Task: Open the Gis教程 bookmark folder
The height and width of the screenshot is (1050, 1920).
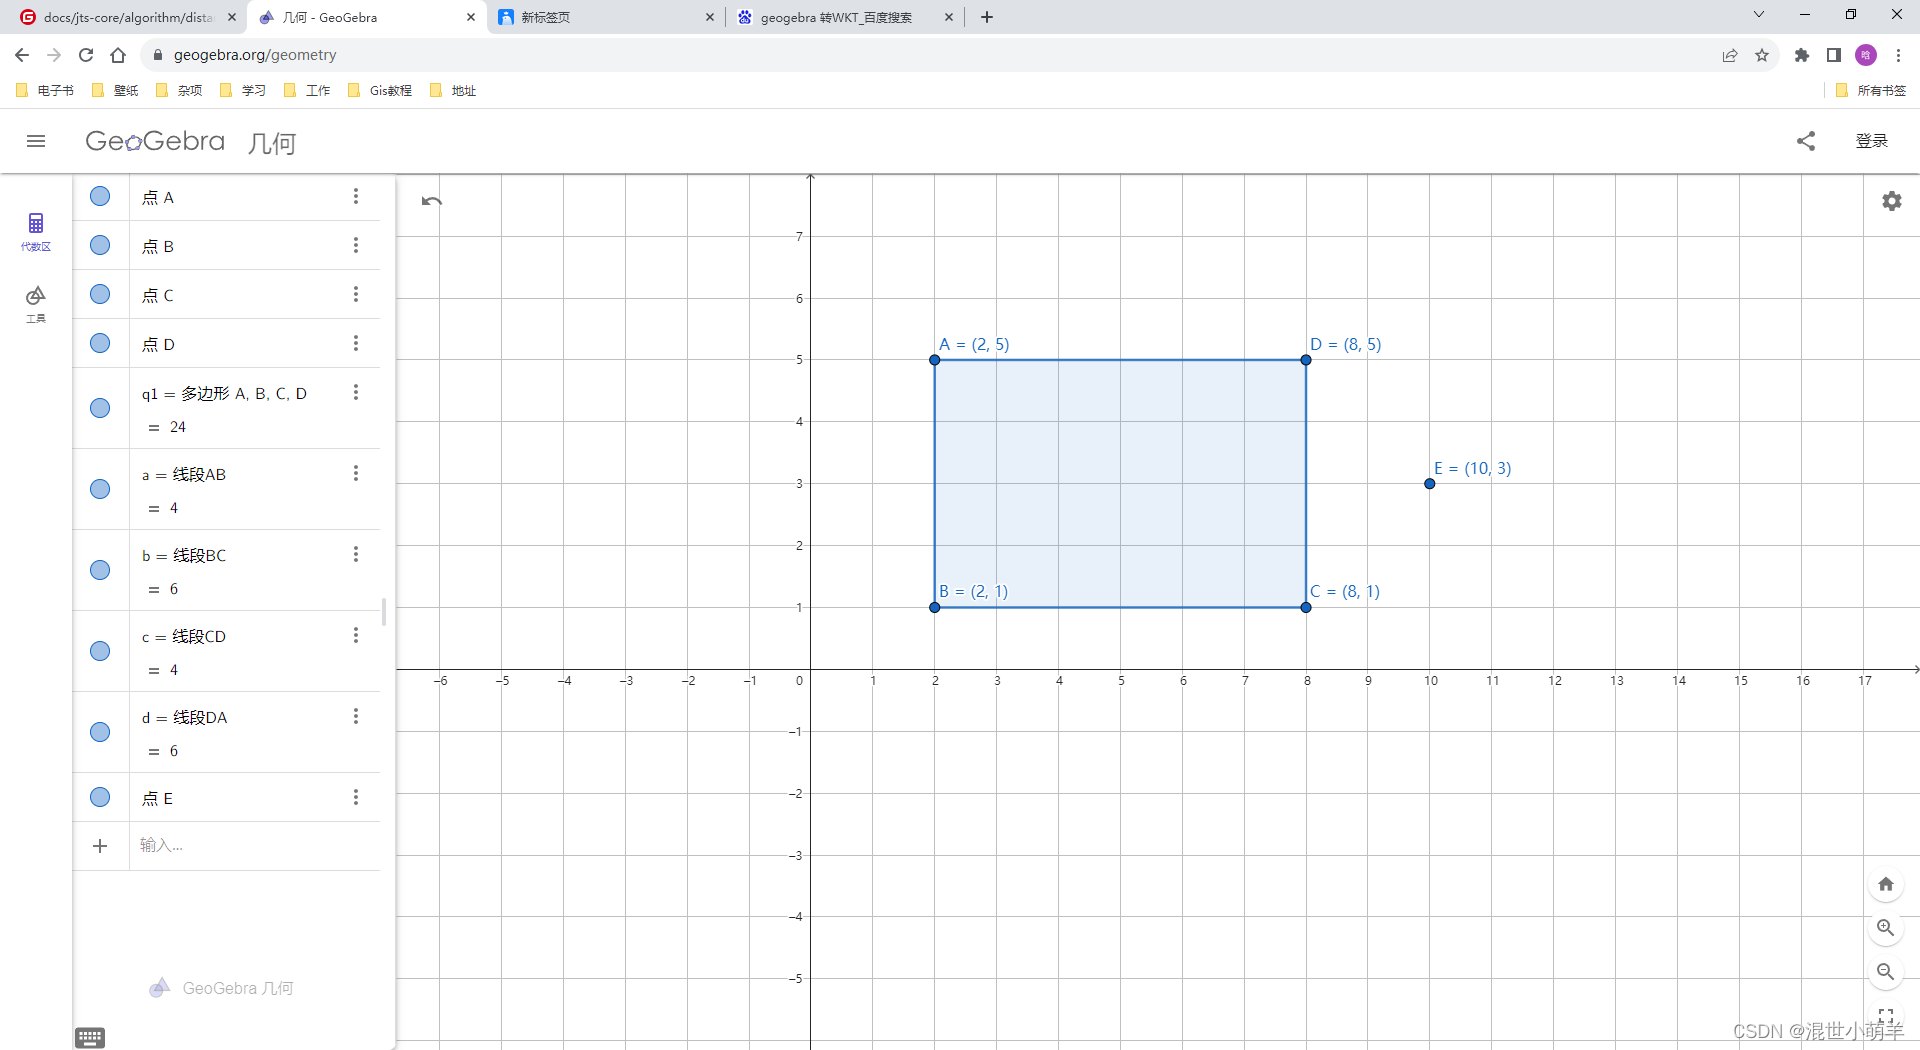Action: click(380, 90)
